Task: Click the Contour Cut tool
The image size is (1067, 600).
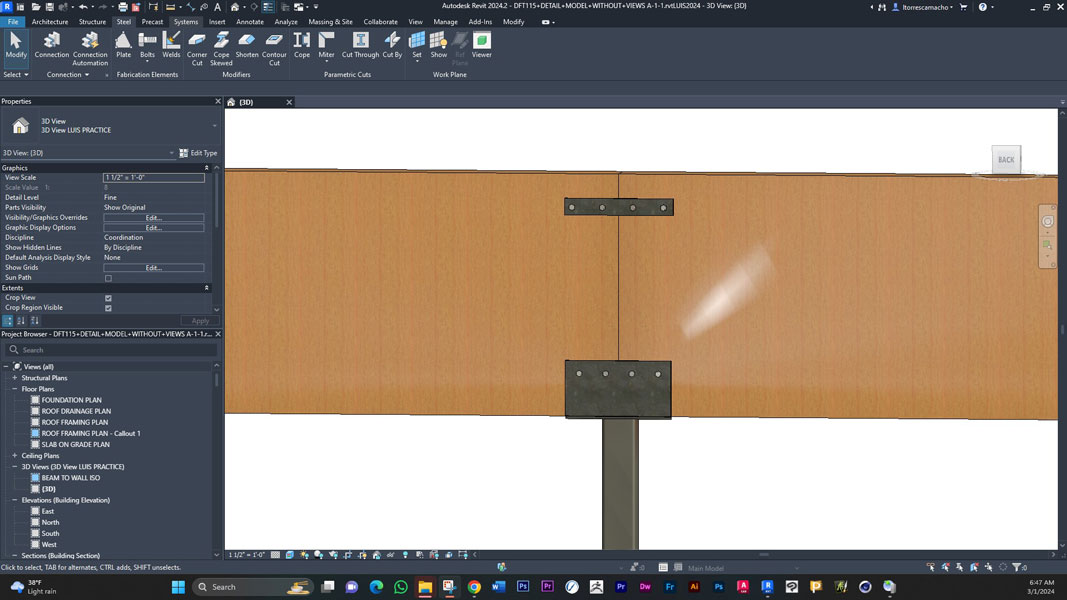Action: point(274,46)
